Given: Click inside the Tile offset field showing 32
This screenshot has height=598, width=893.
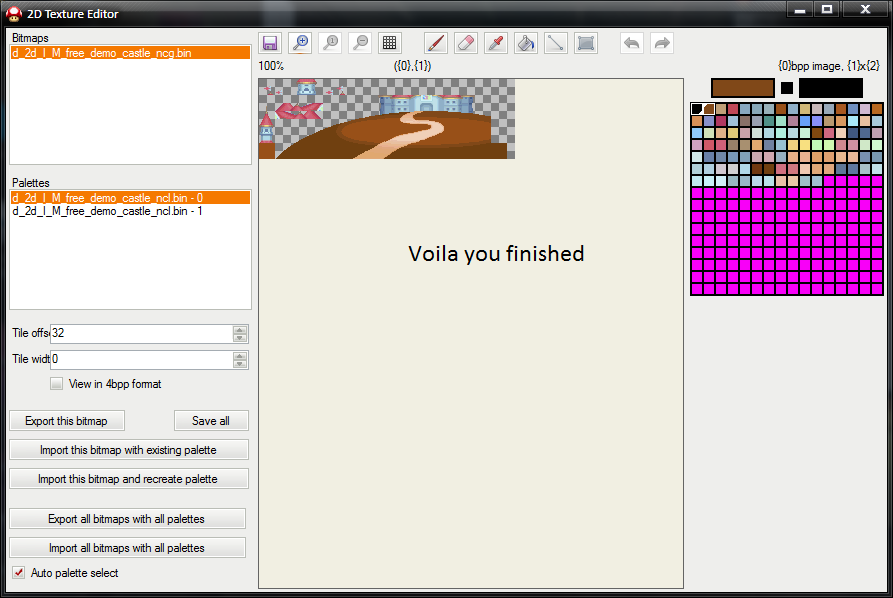Looking at the screenshot, I should (142, 333).
